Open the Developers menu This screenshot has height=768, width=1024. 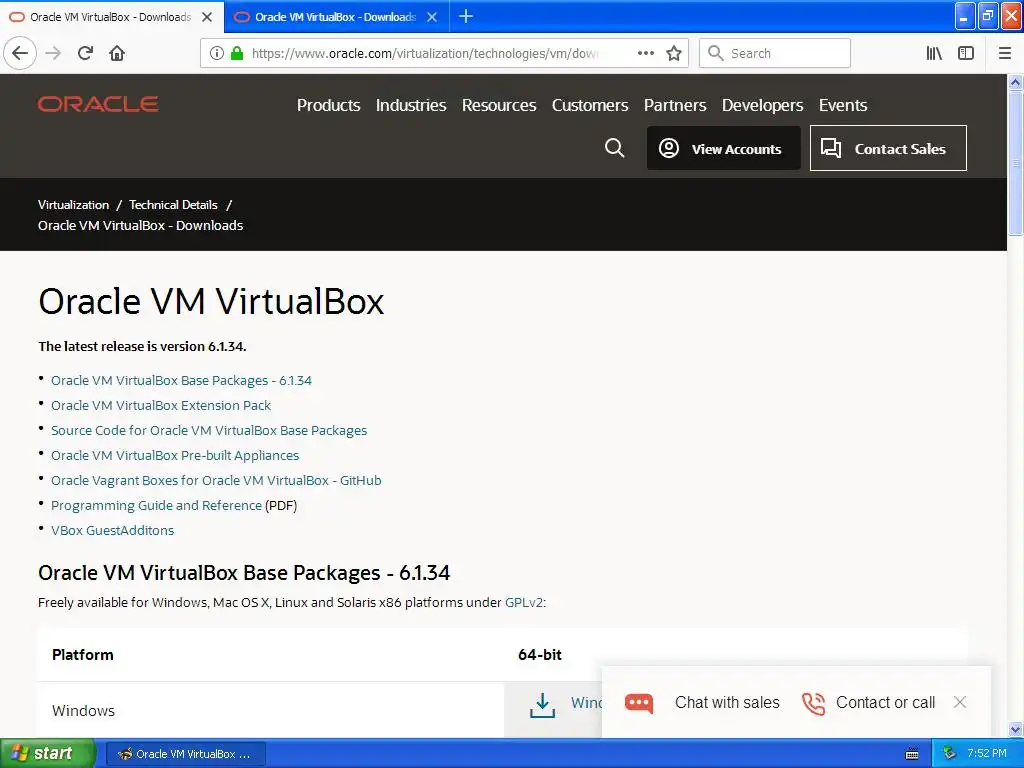click(x=762, y=105)
